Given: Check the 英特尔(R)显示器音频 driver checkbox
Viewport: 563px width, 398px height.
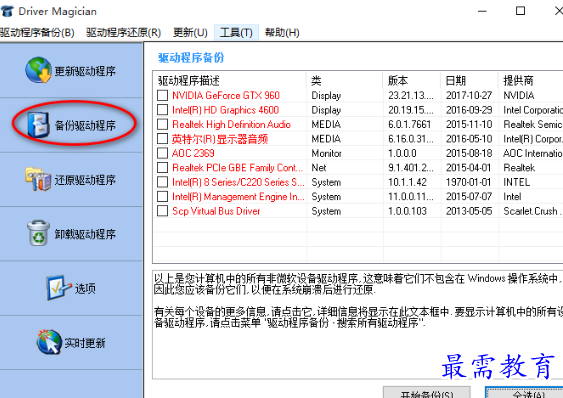Looking at the screenshot, I should click(163, 139).
